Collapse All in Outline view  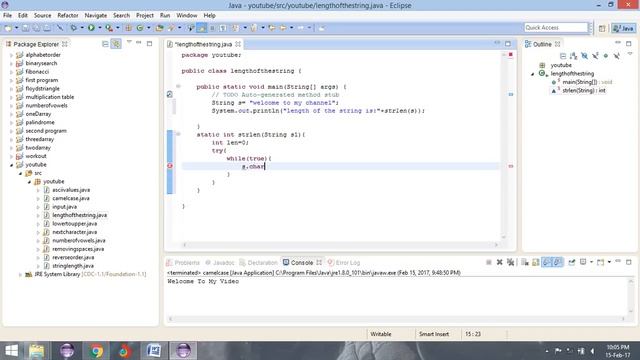pyautogui.click(x=563, y=56)
